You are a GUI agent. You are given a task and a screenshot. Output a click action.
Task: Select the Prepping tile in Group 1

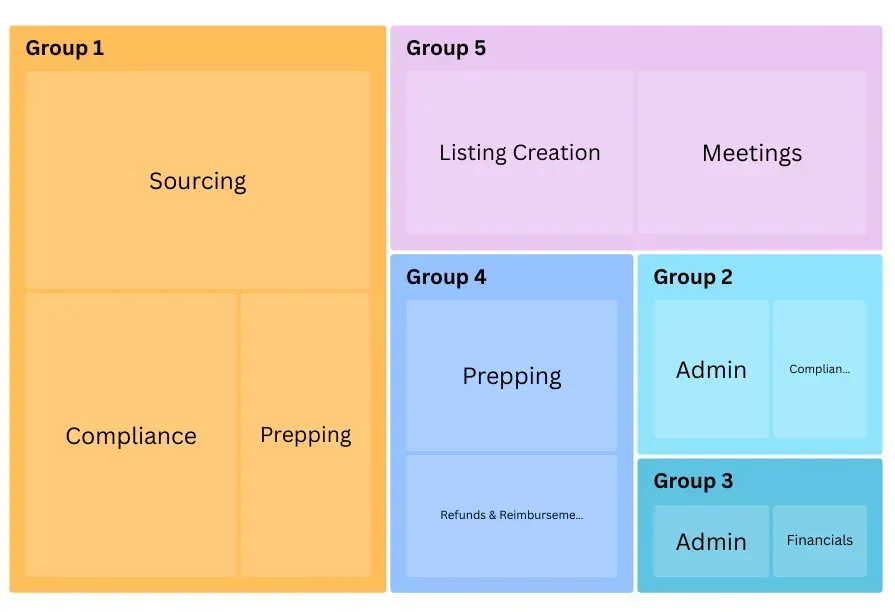305,435
